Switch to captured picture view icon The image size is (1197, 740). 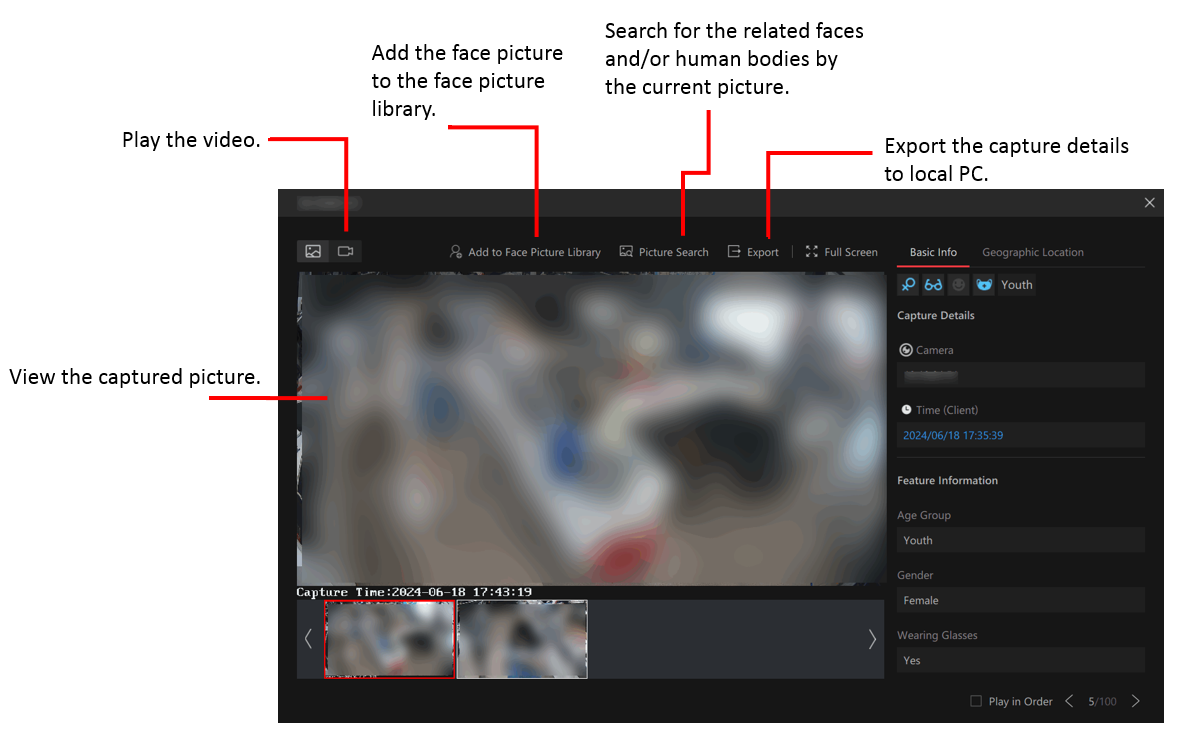point(313,251)
